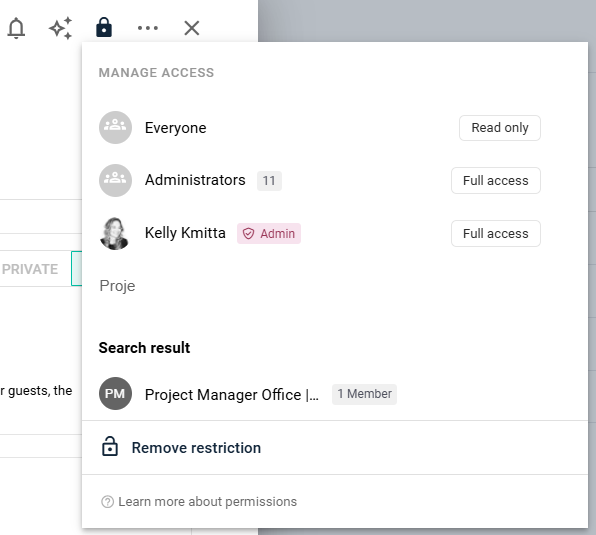Click the Administrators label
This screenshot has height=535, width=596.
pos(195,180)
